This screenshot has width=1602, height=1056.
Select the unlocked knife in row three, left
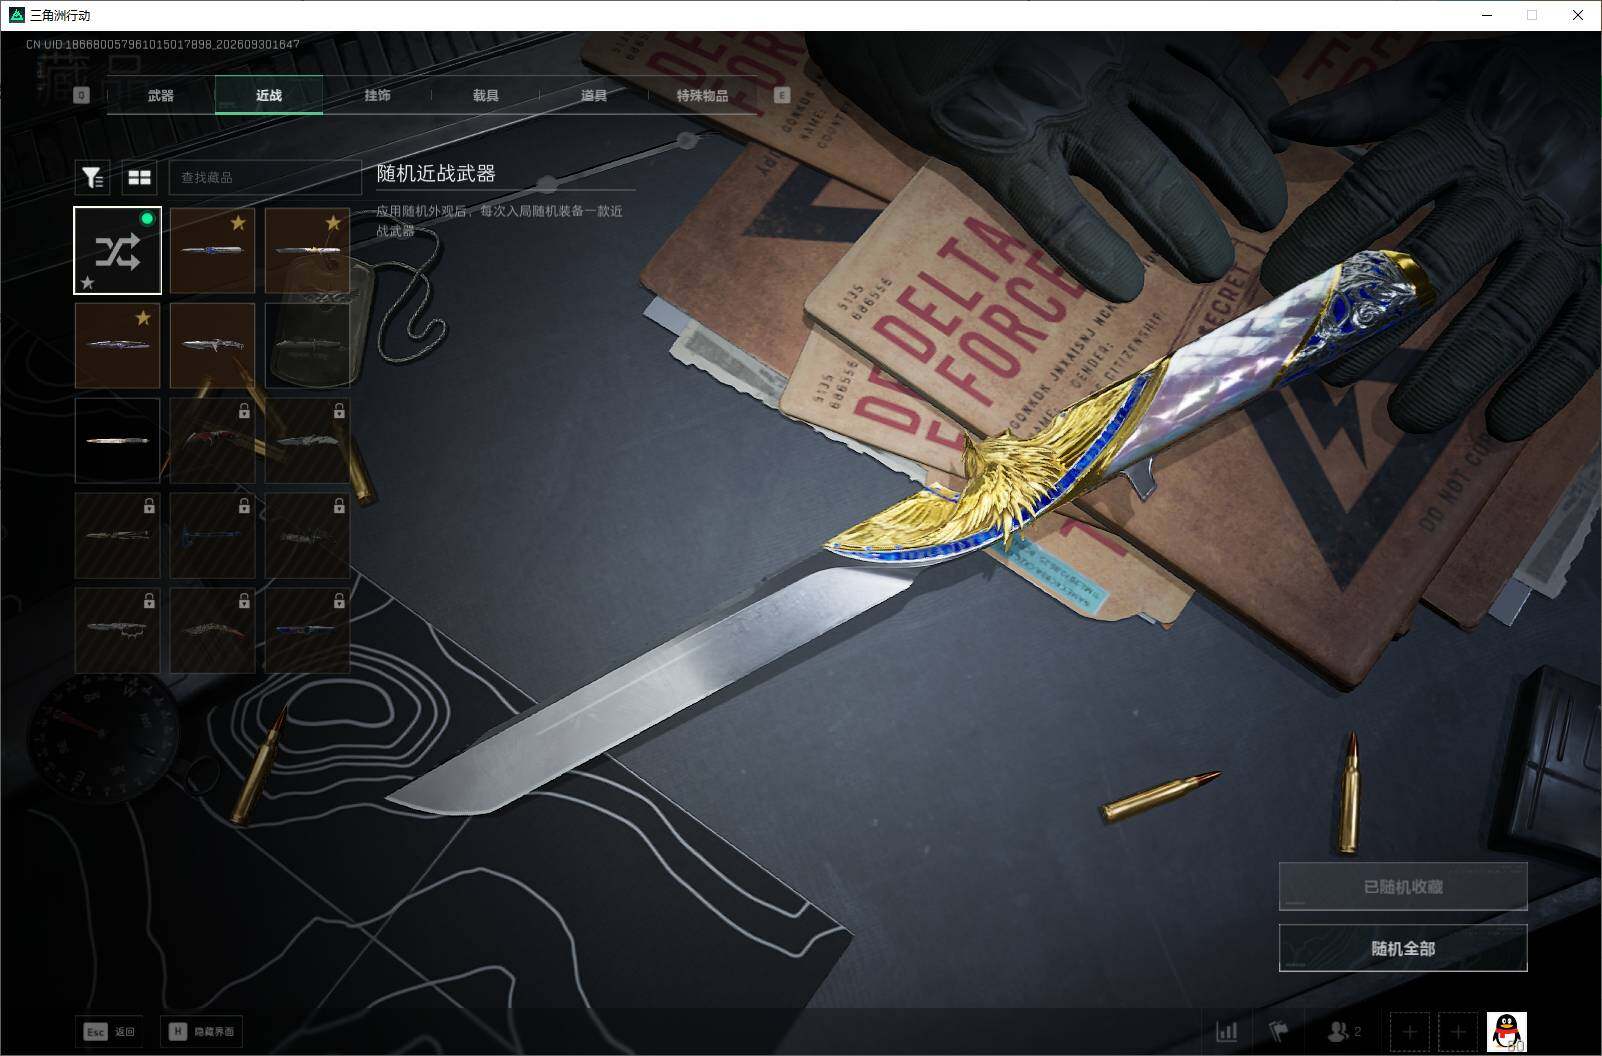(x=117, y=440)
